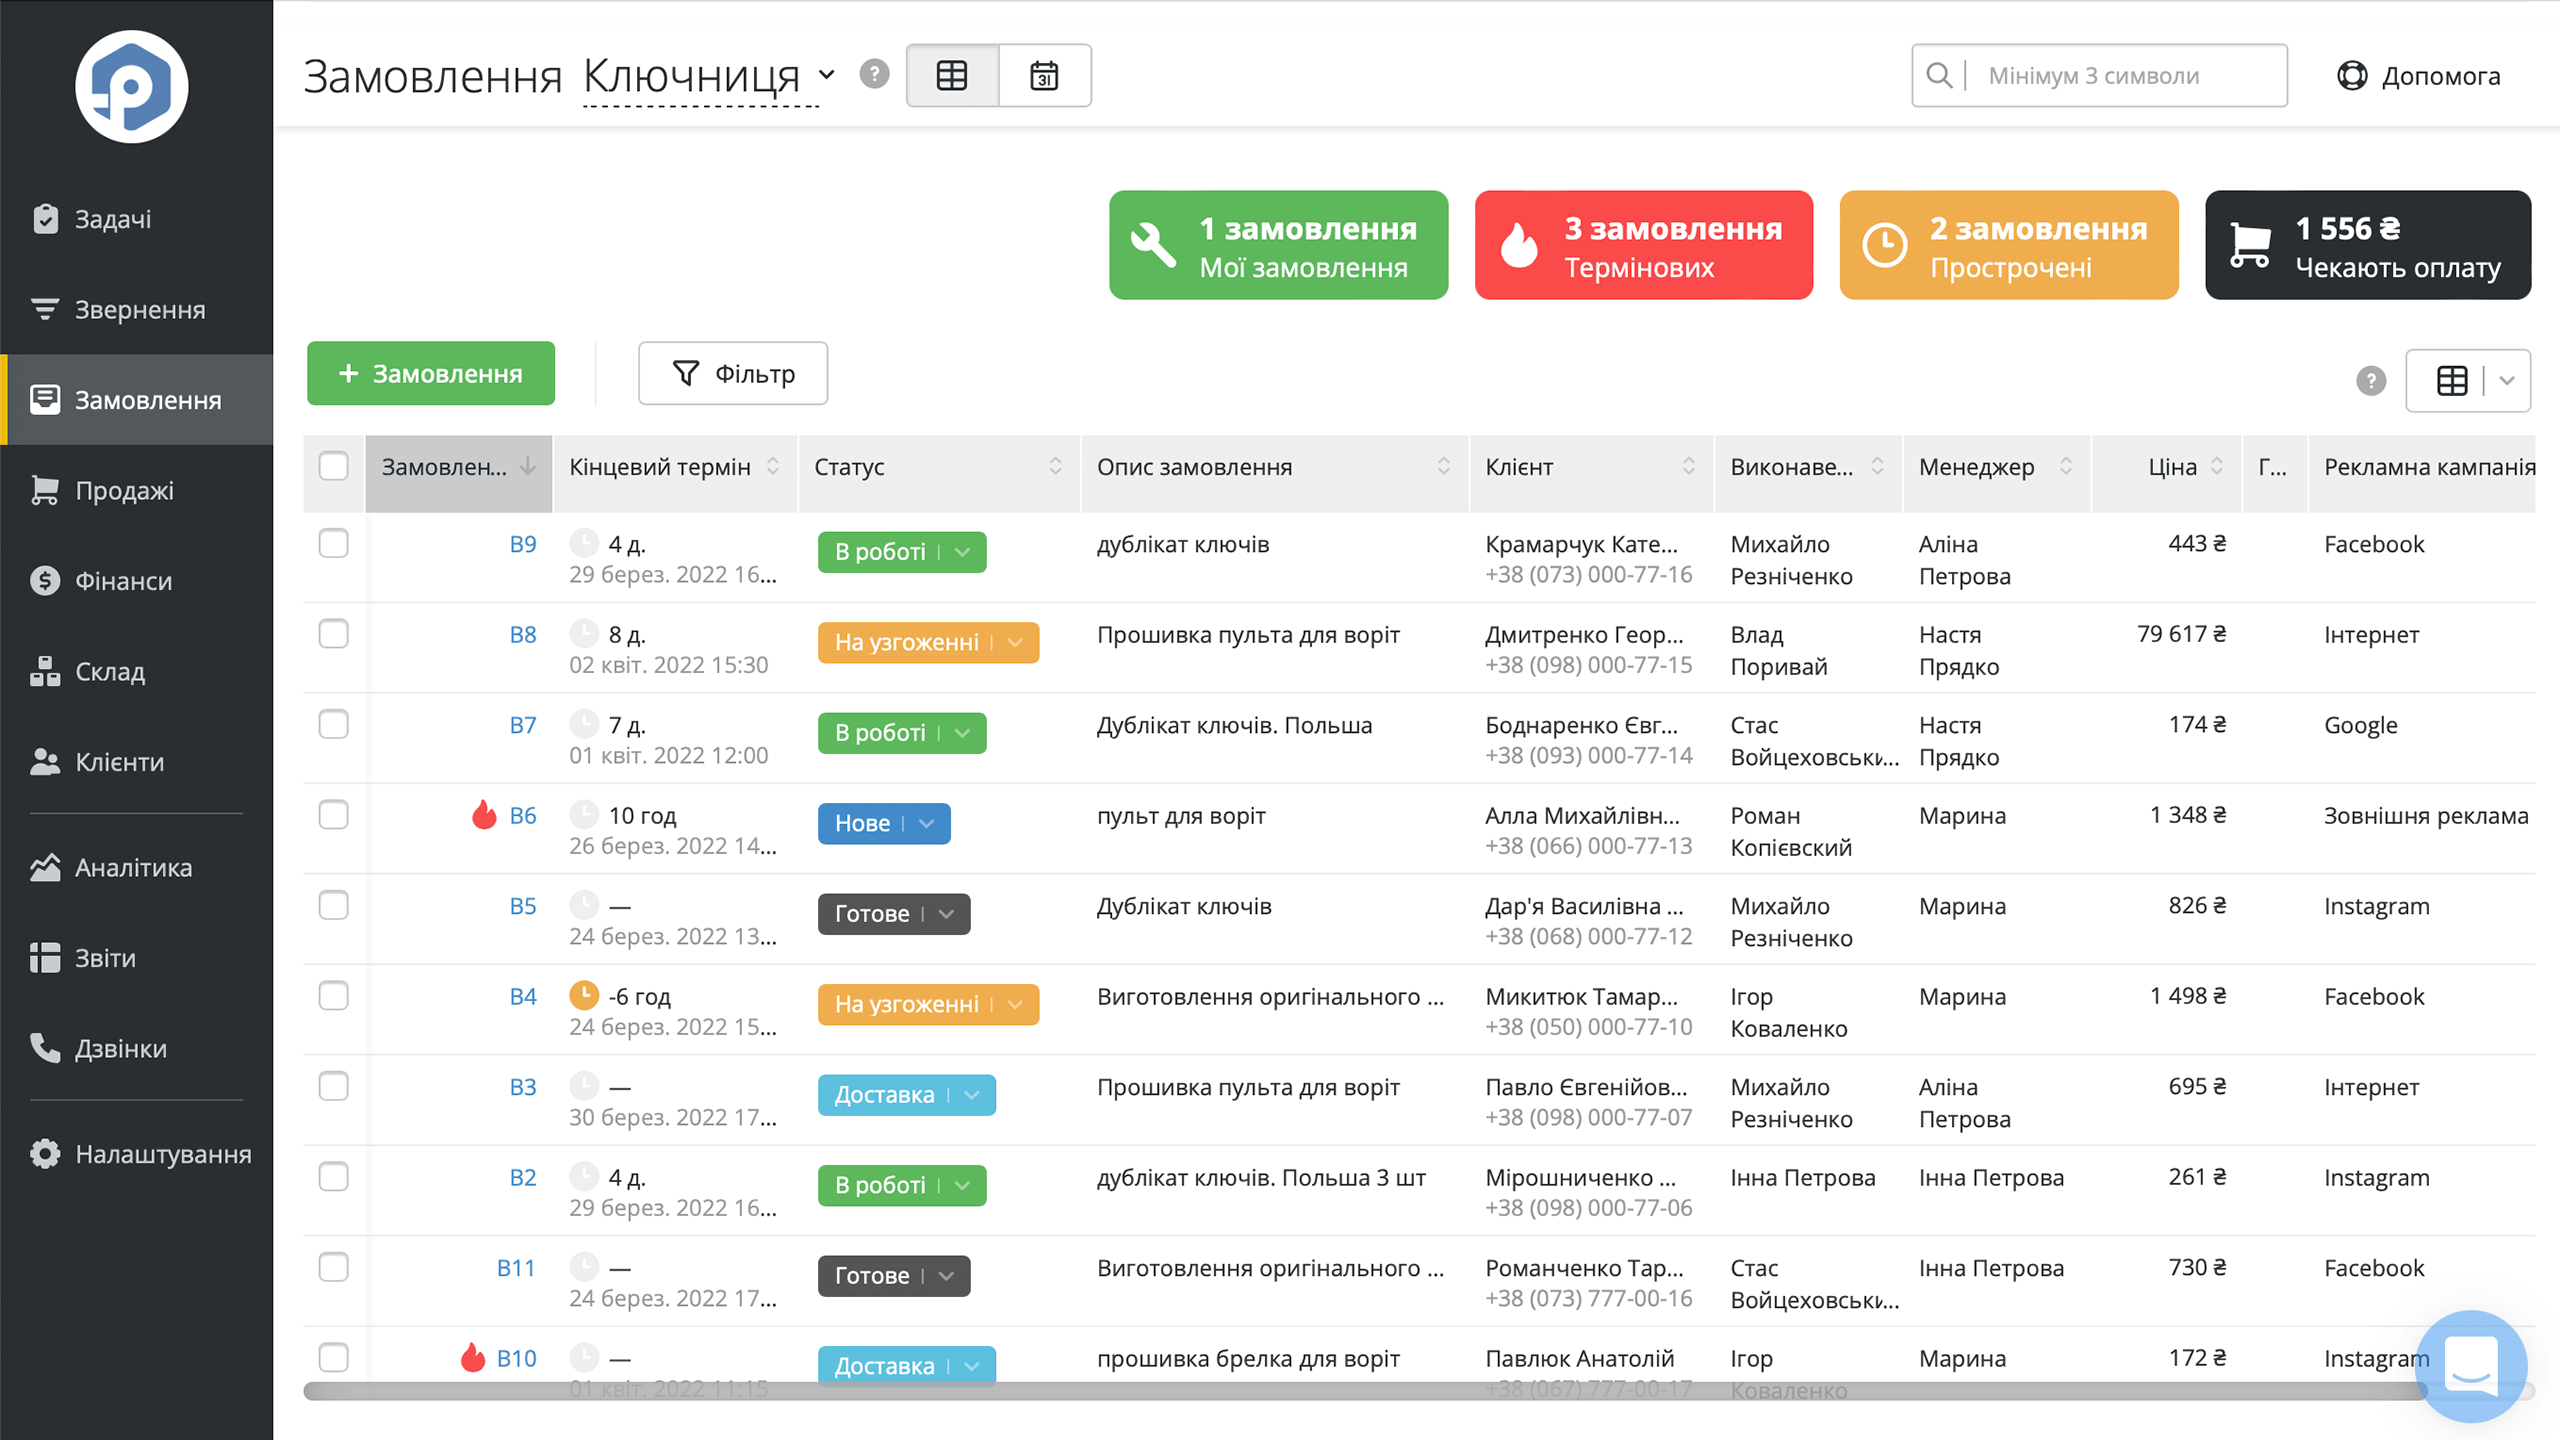This screenshot has width=2560, height=1440.
Task: Click clock icon in B9 deadline cell
Action: (584, 543)
